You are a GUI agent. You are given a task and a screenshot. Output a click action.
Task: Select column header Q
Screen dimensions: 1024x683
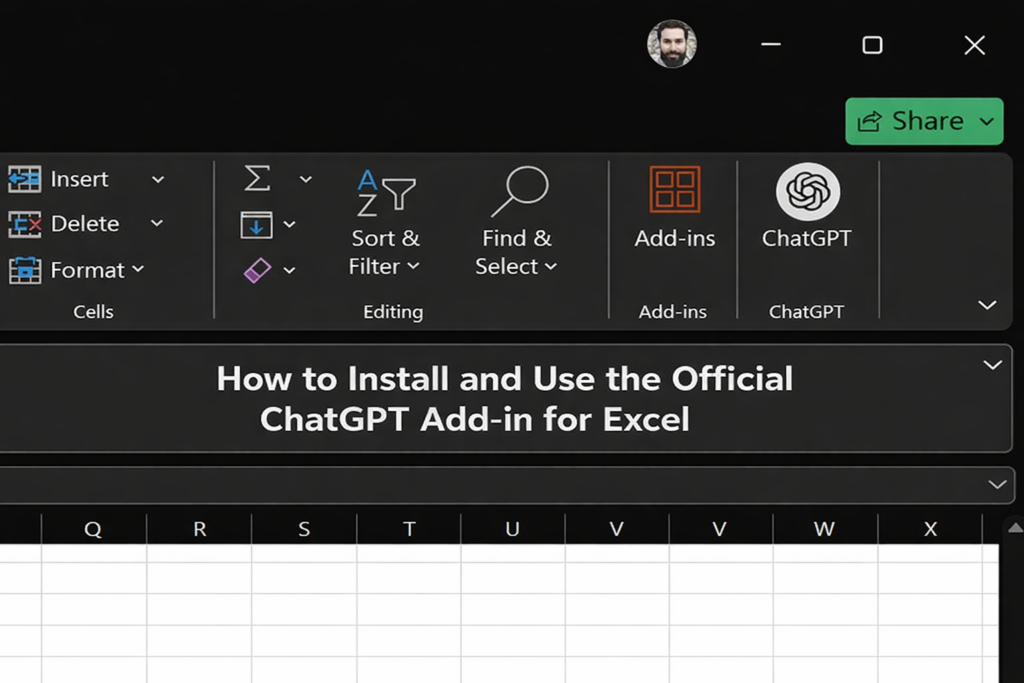(93, 530)
